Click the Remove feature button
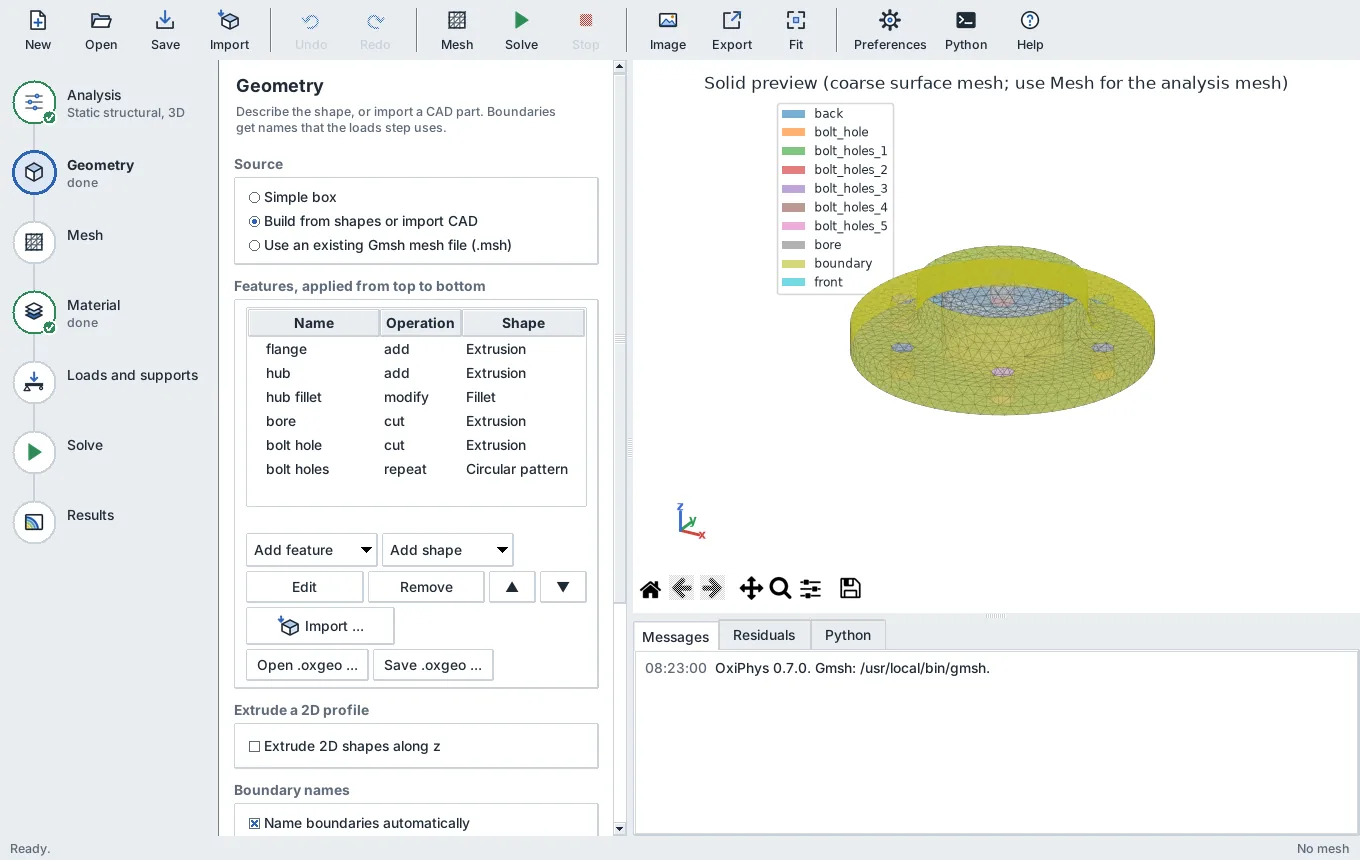 click(x=426, y=587)
